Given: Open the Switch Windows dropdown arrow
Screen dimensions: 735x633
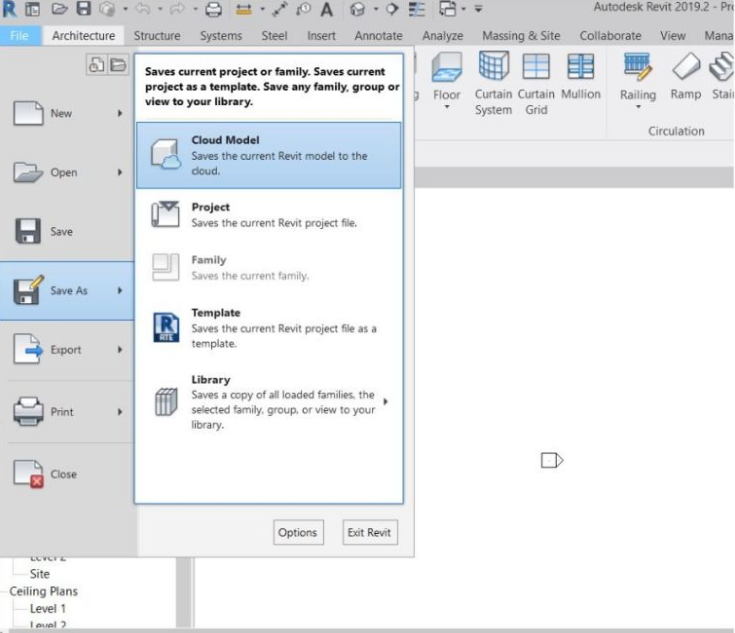Looking at the screenshot, I should click(463, 9).
